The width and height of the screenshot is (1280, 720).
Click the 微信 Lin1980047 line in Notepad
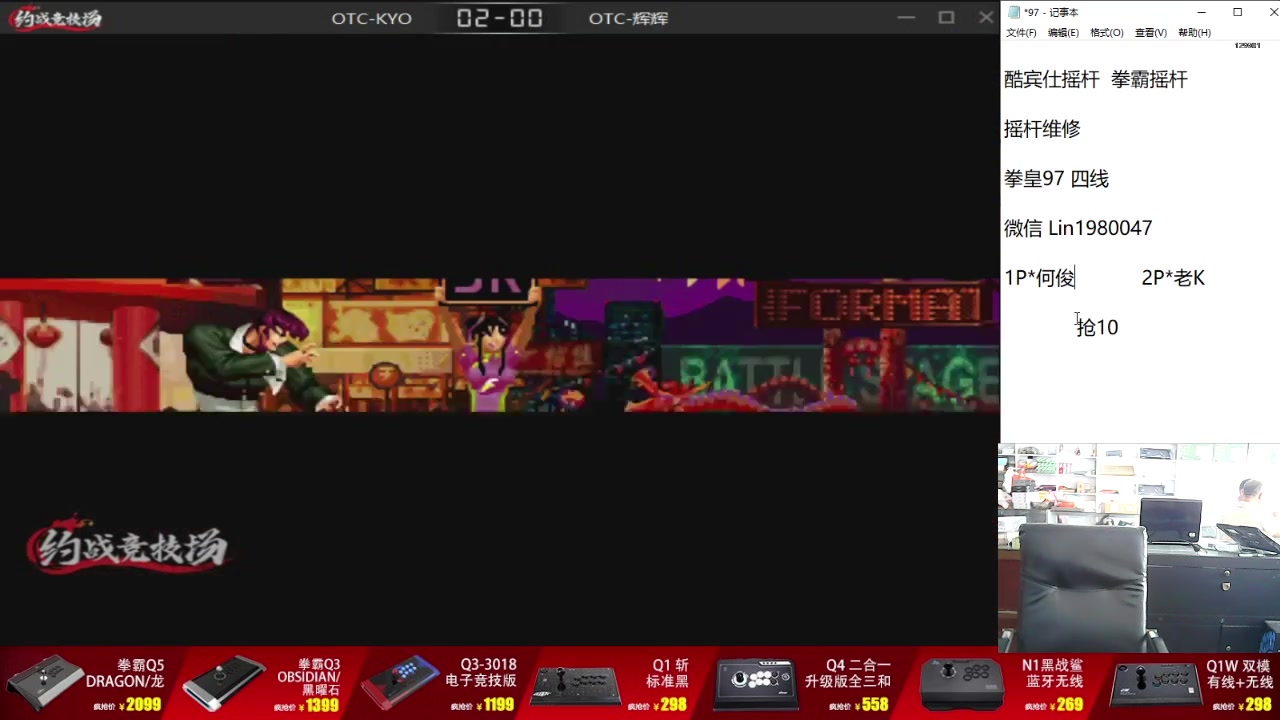coord(1078,228)
